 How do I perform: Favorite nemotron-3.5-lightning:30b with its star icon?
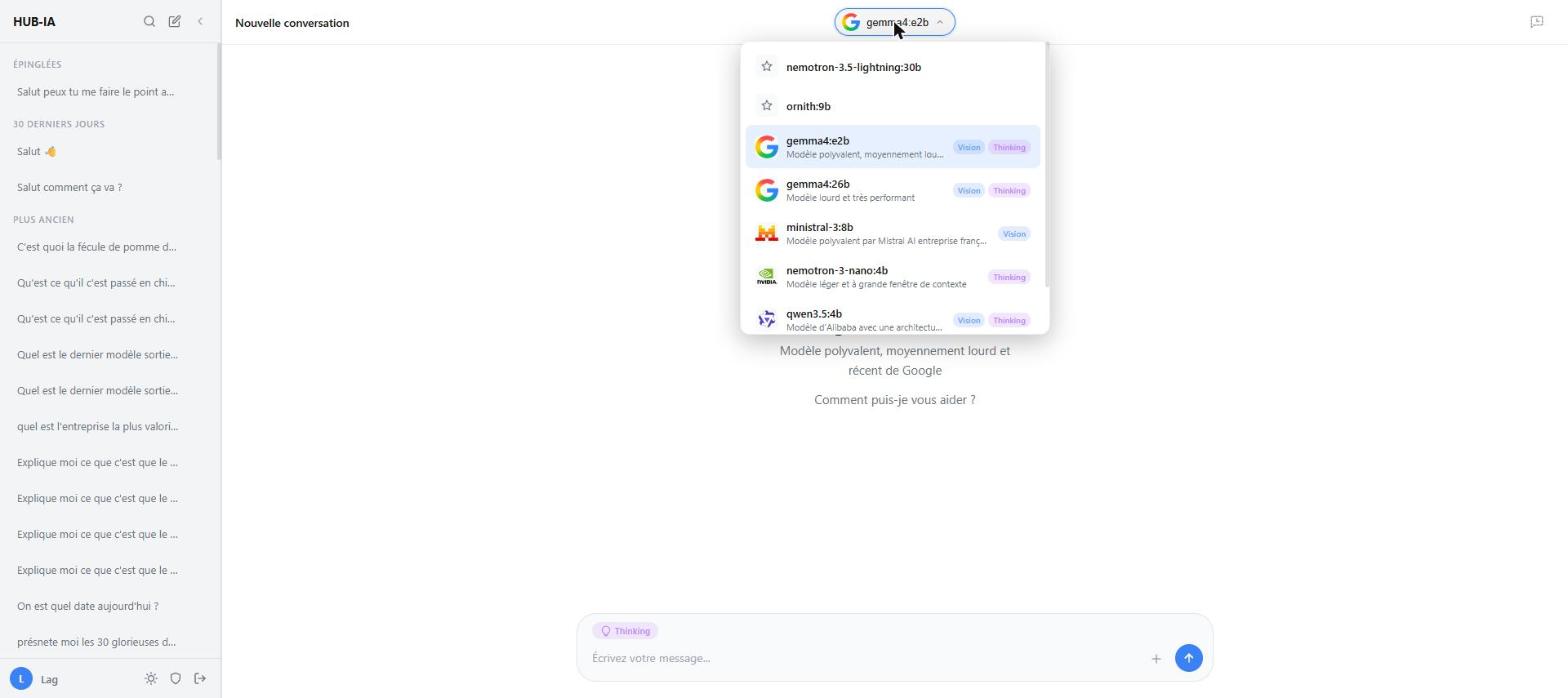[767, 67]
